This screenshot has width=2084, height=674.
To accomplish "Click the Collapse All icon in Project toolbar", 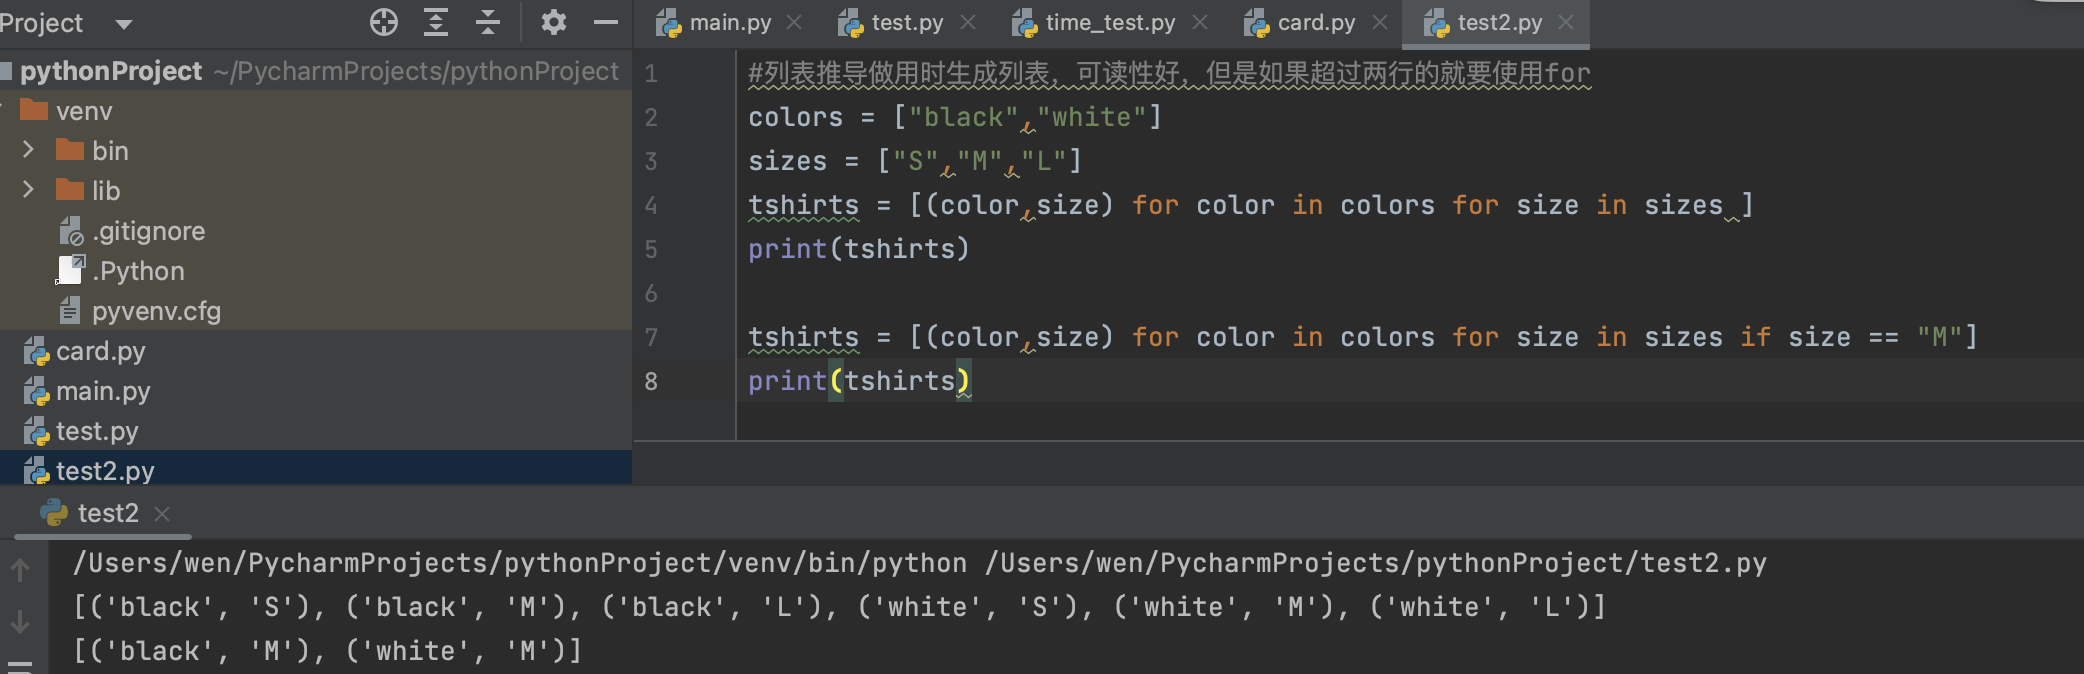I will 488,22.
